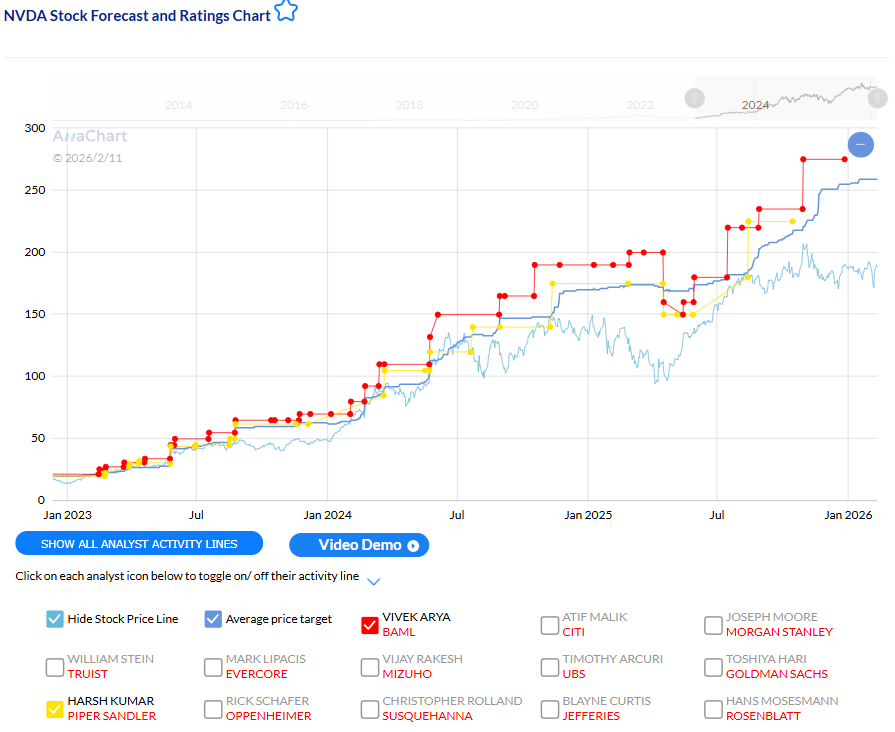Toggle the Hide Stock Price Line checkbox
This screenshot has width=895, height=732.
pyautogui.click(x=55, y=619)
